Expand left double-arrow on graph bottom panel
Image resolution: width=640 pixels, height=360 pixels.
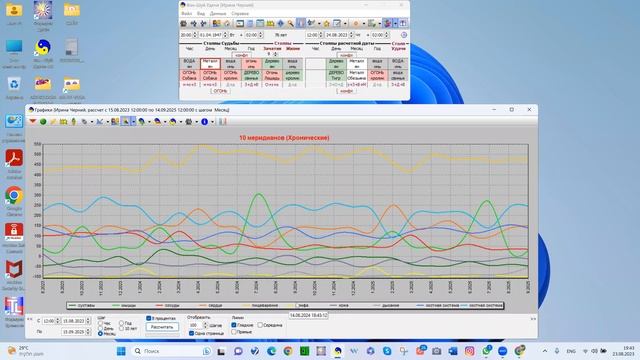[30, 319]
